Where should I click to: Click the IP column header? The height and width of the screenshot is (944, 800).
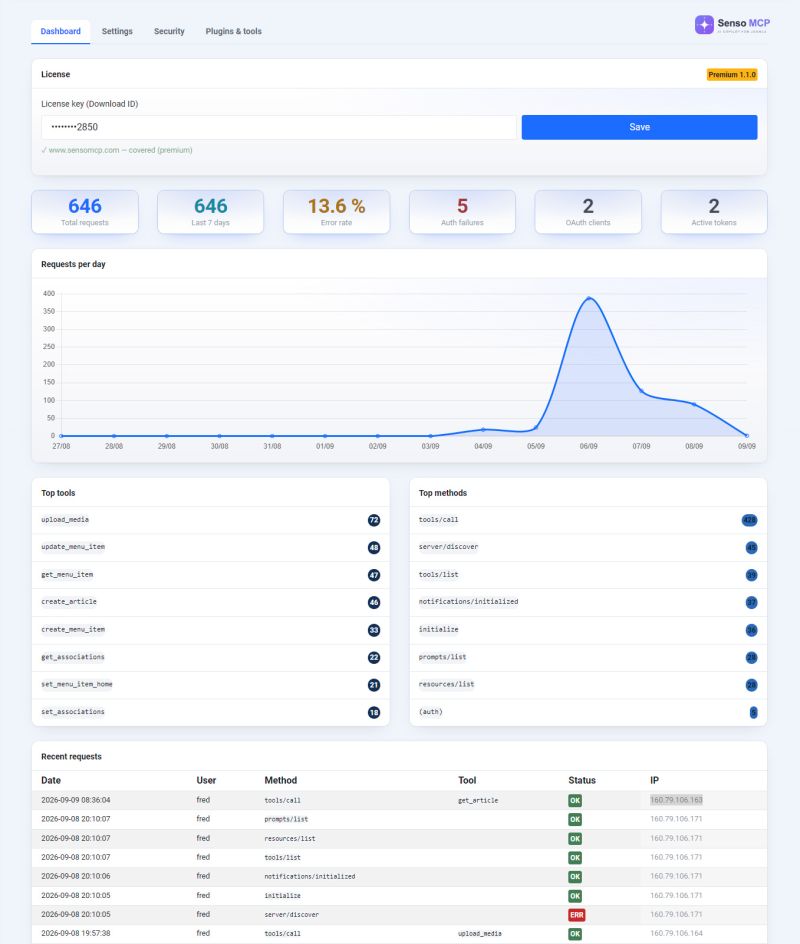point(654,780)
